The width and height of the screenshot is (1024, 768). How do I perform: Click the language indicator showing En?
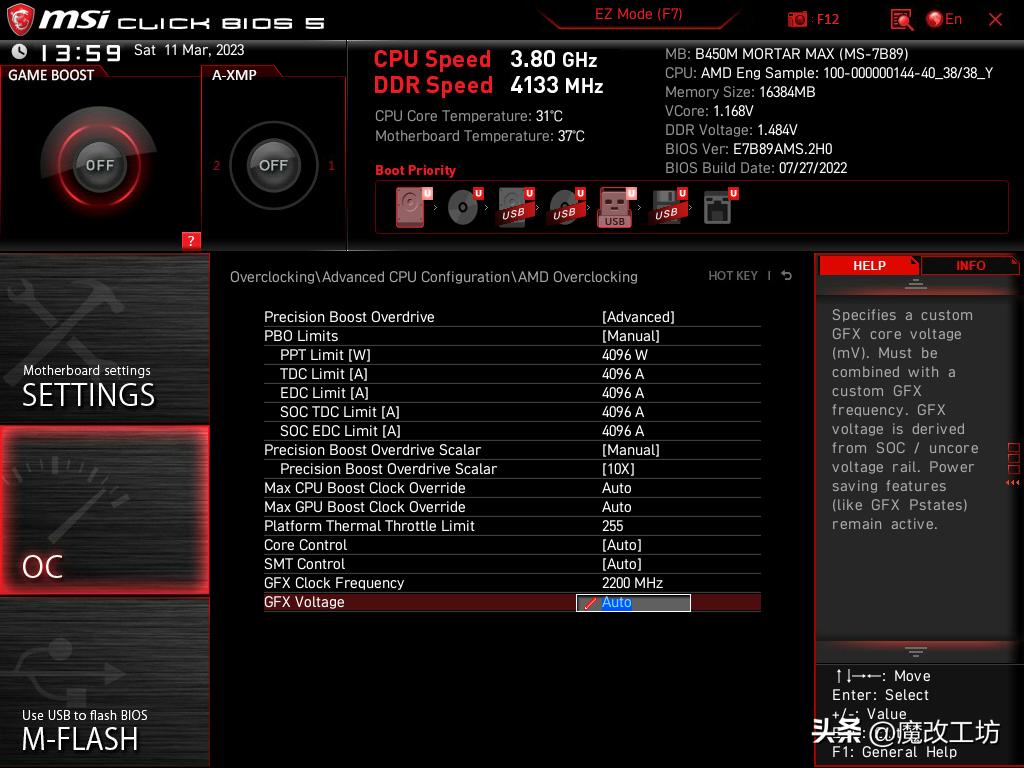pos(947,19)
